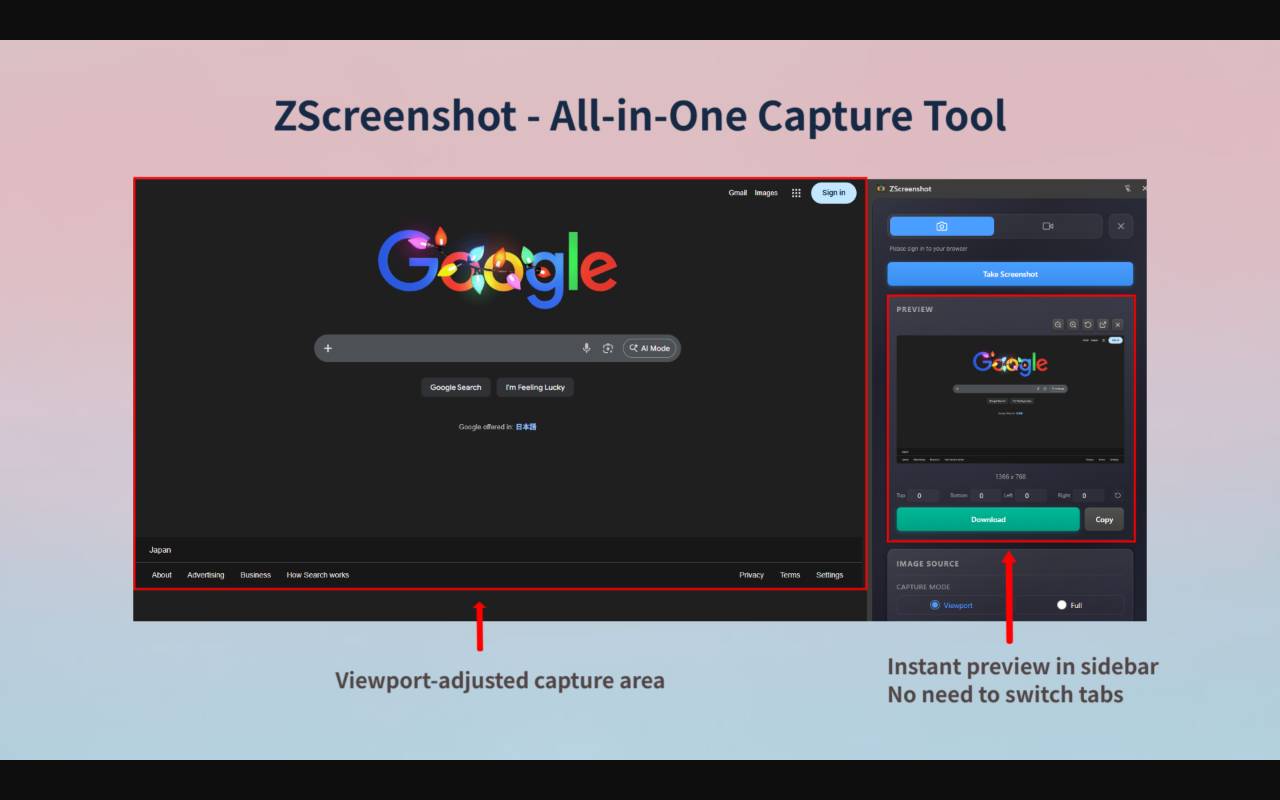
Task: Rotate the captured preview
Action: (1088, 324)
